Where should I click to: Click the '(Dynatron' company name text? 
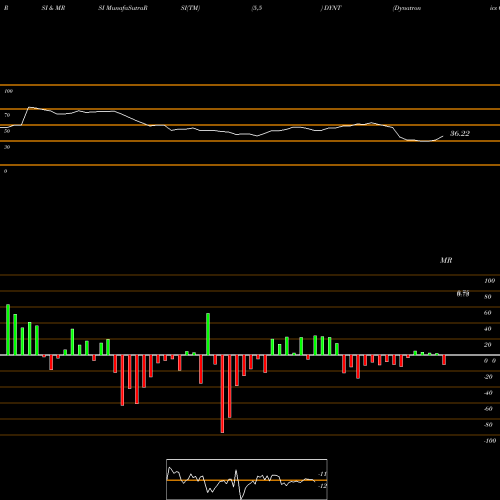407,8
